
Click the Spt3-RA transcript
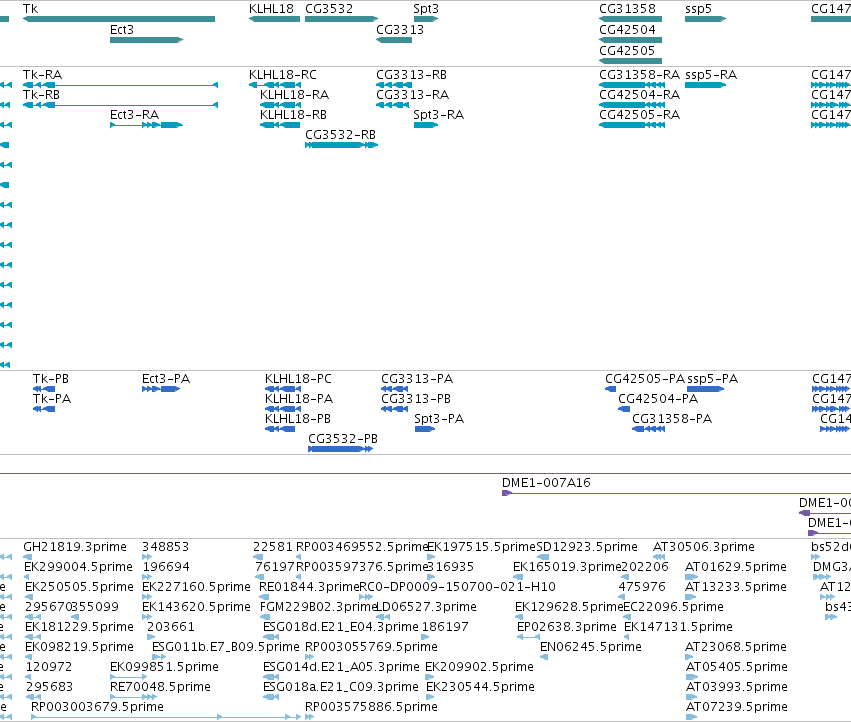[426, 125]
